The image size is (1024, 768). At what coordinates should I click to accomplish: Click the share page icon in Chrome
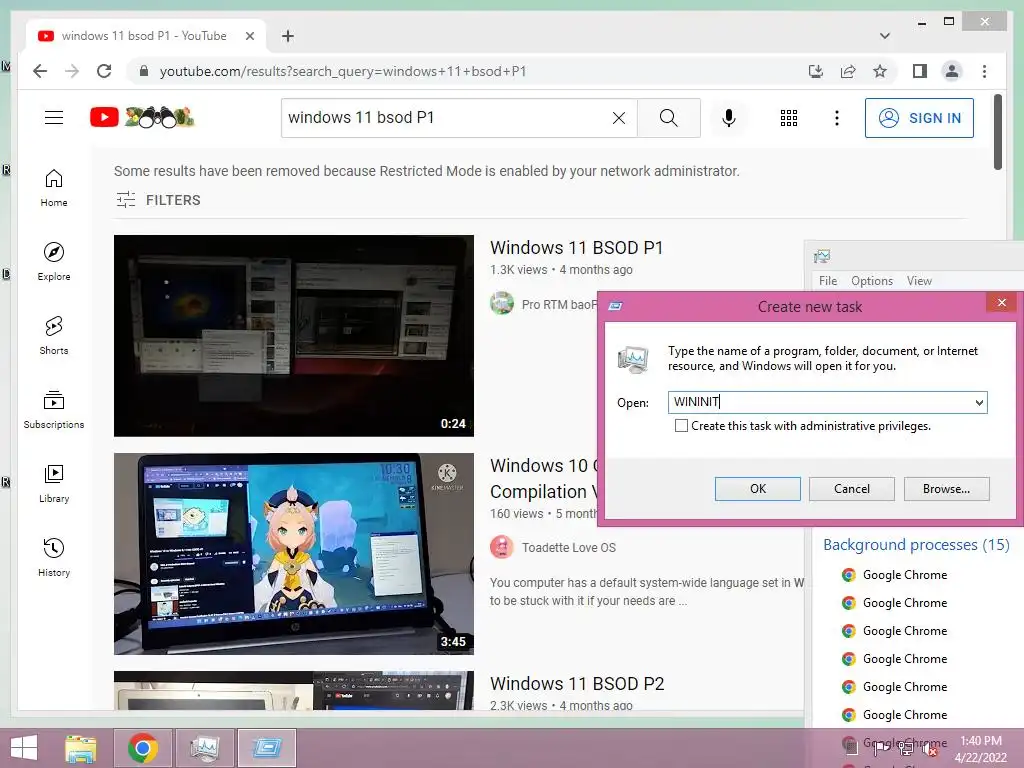[848, 71]
